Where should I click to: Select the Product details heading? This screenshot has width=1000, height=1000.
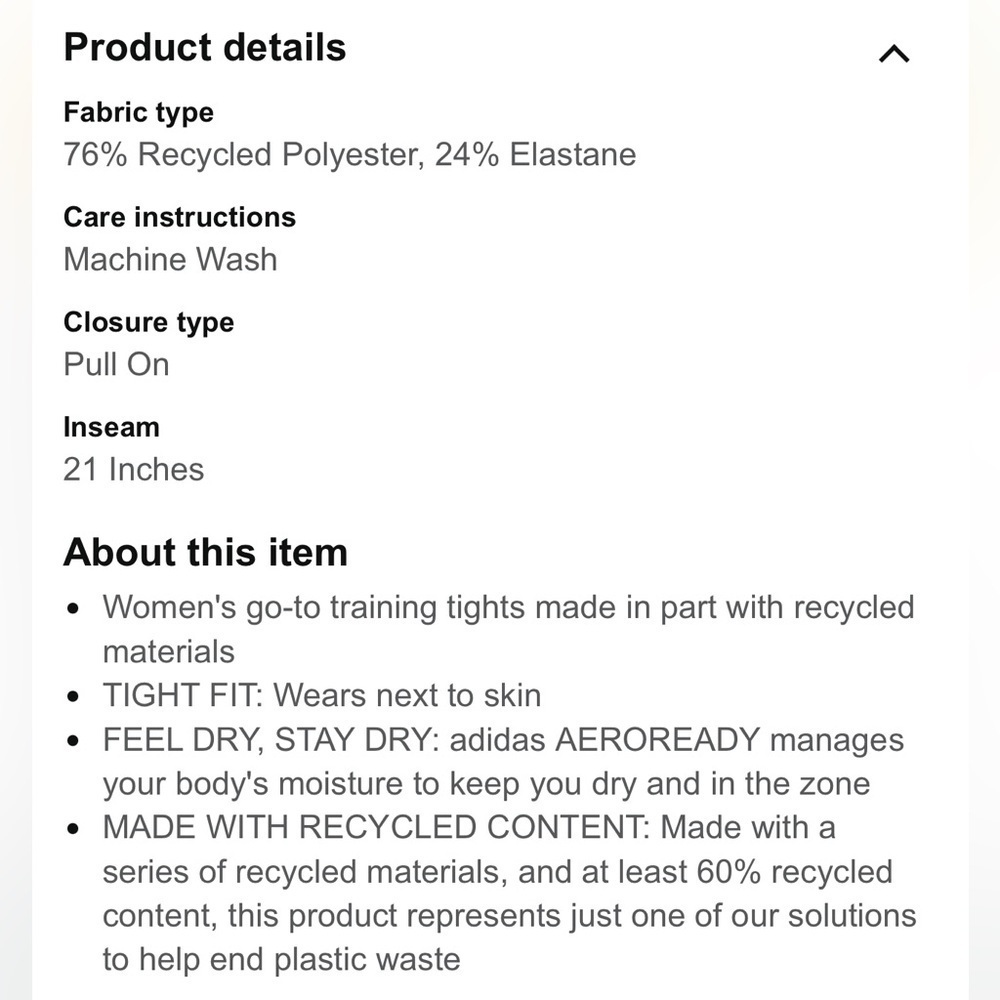204,47
